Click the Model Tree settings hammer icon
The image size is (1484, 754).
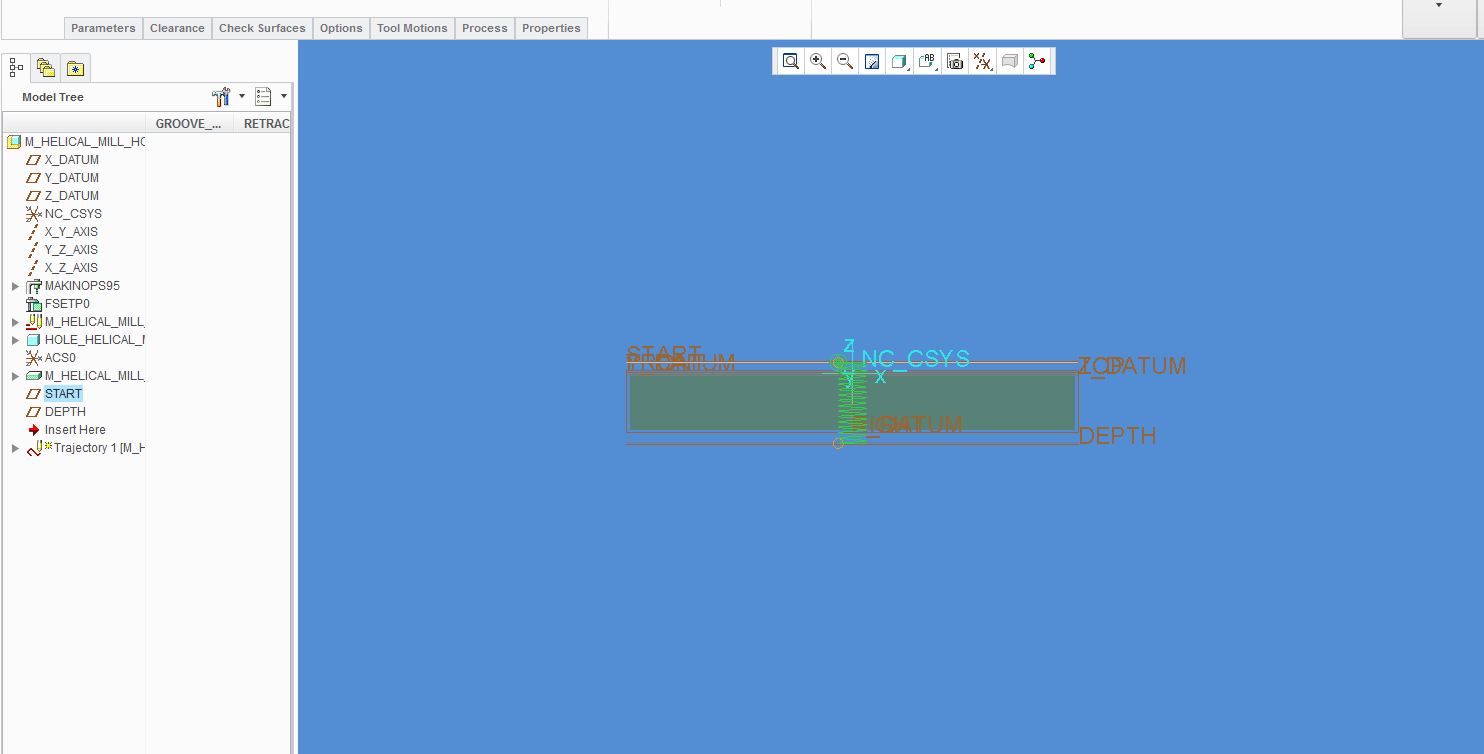tap(222, 97)
